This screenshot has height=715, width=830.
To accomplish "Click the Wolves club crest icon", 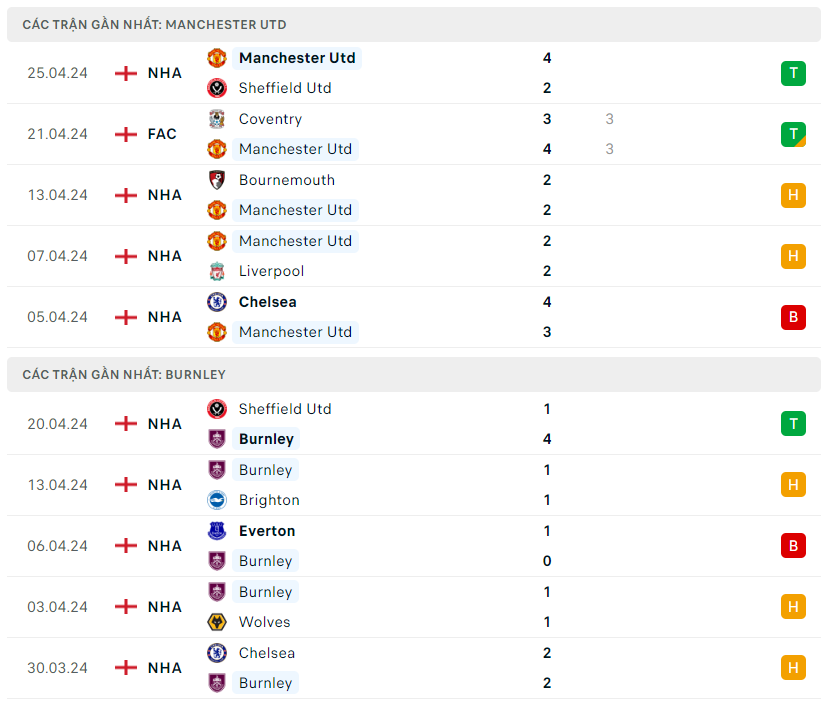I will click(x=216, y=622).
